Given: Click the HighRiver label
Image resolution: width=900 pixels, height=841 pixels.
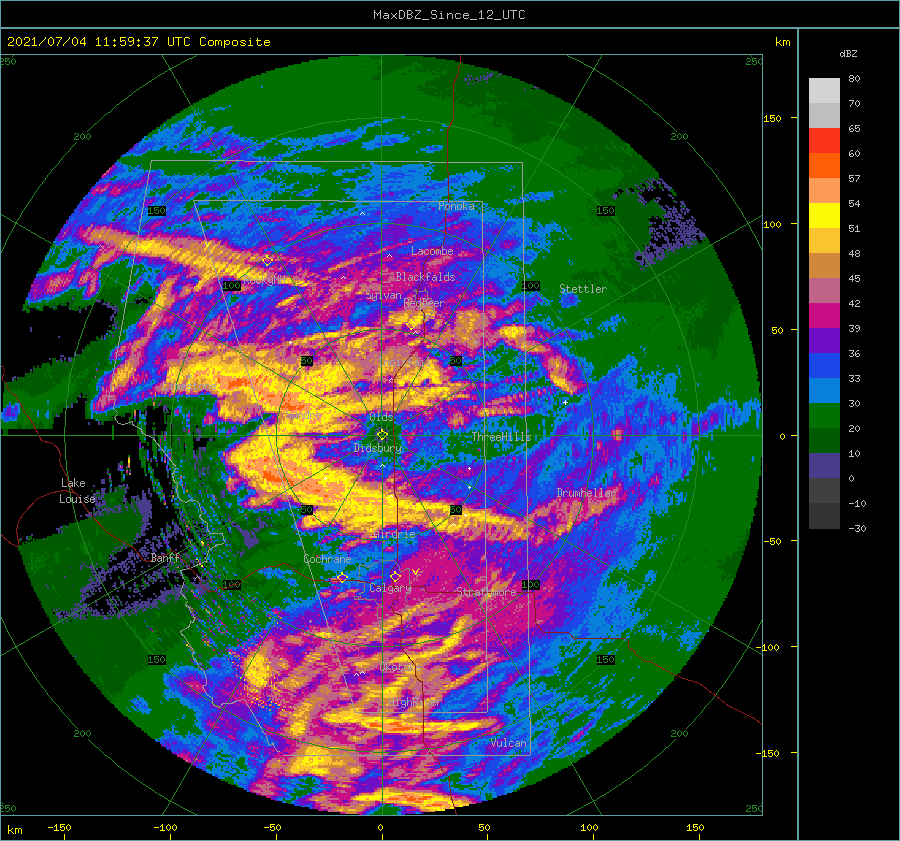Looking at the screenshot, I should click(416, 702).
